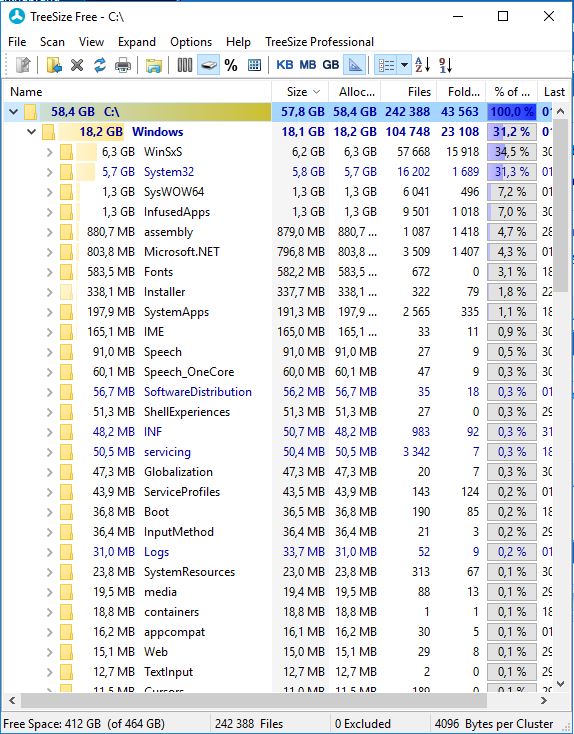This screenshot has width=574, height=734.
Task: Toggle automatic size units triangle icon
Action: coord(355,65)
